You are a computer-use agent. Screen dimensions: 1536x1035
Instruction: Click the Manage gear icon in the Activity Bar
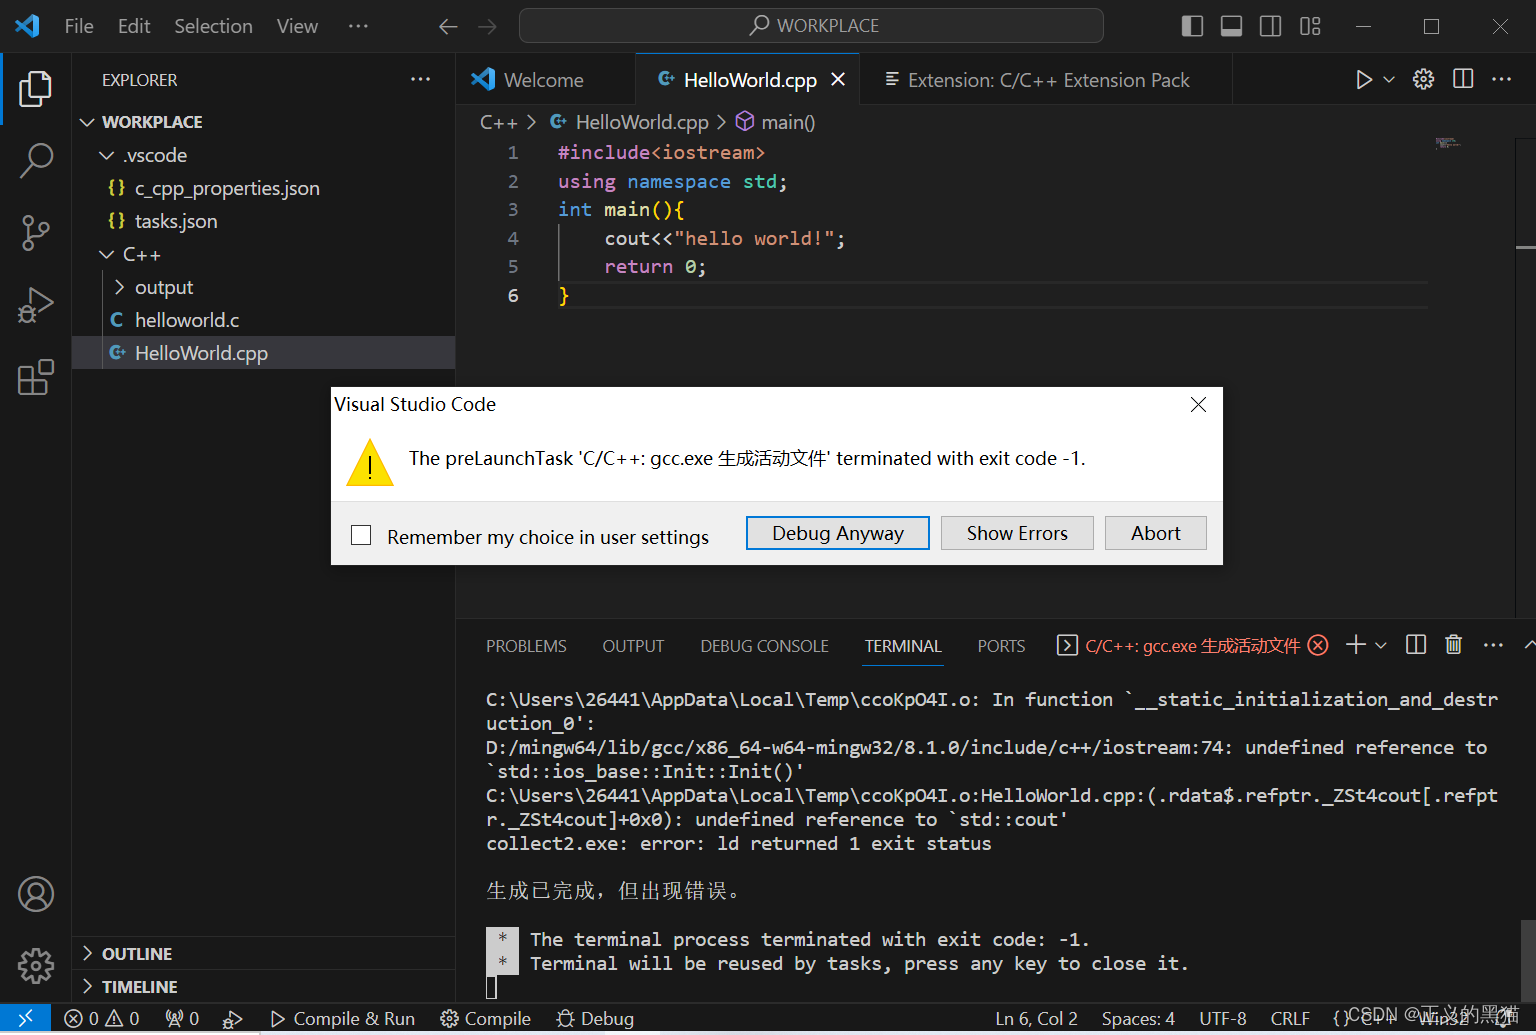point(36,966)
